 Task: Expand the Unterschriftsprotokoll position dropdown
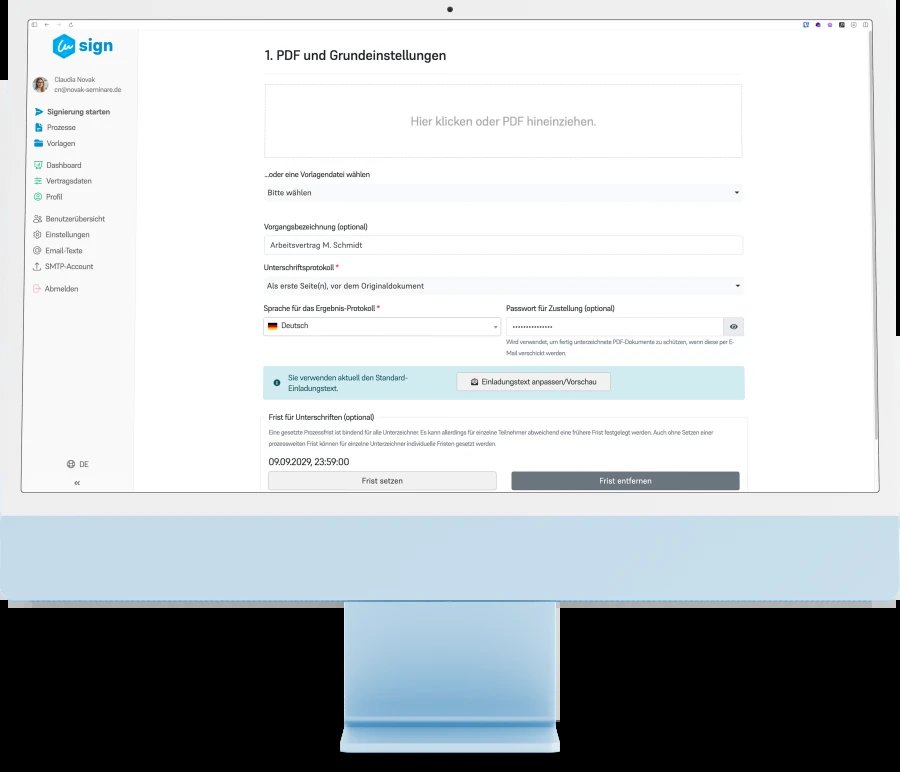tap(503, 286)
